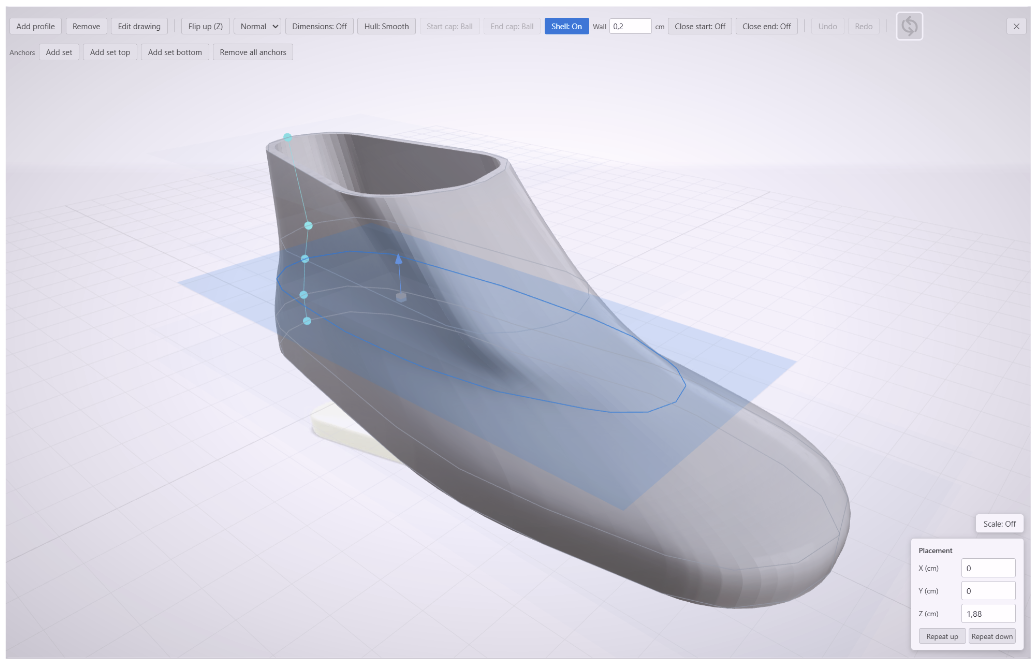
Task: Close the editor with X
Action: pyautogui.click(x=1016, y=26)
